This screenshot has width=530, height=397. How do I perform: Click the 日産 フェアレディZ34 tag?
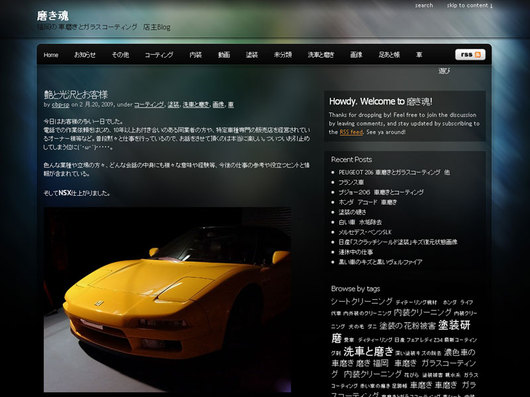[418, 340]
